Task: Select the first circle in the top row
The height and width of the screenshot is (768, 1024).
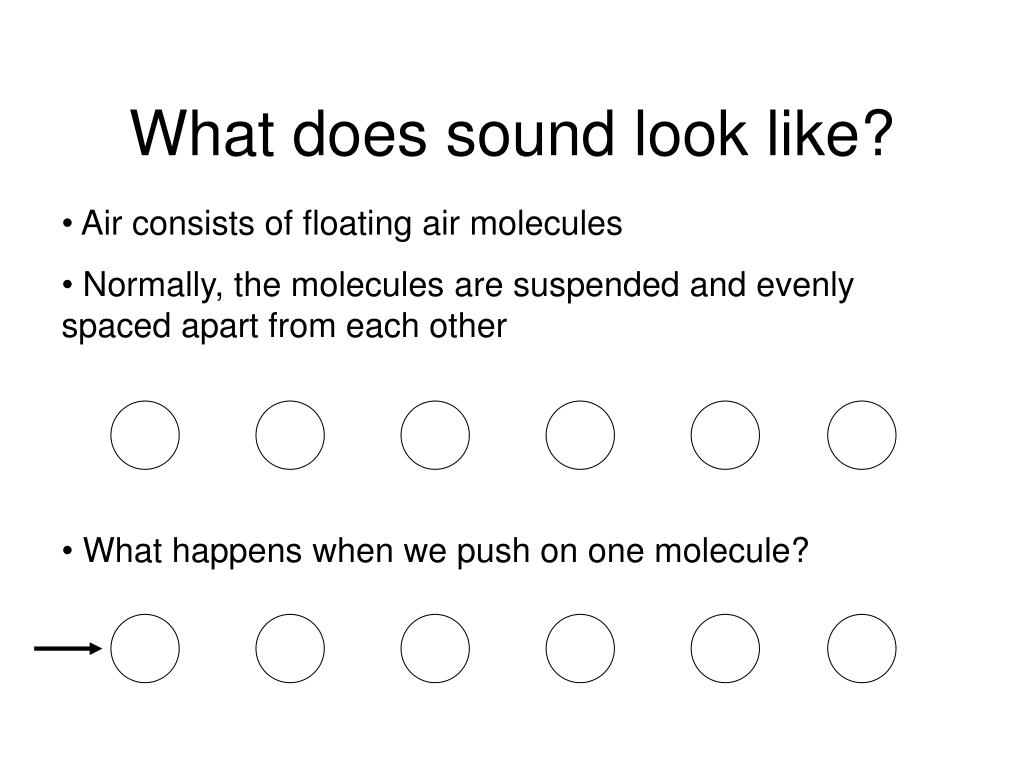Action: point(145,435)
